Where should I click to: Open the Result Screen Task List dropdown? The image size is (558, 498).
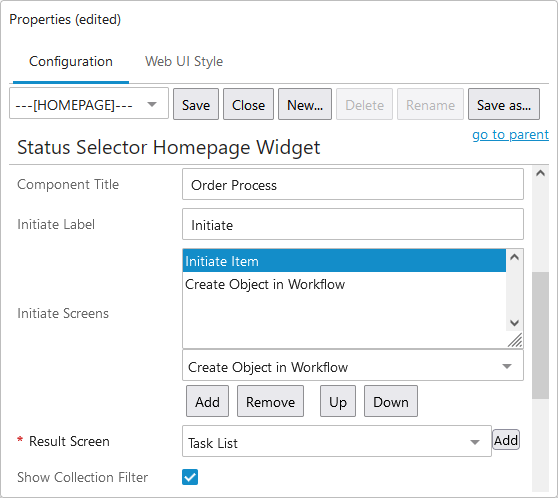coord(337,442)
